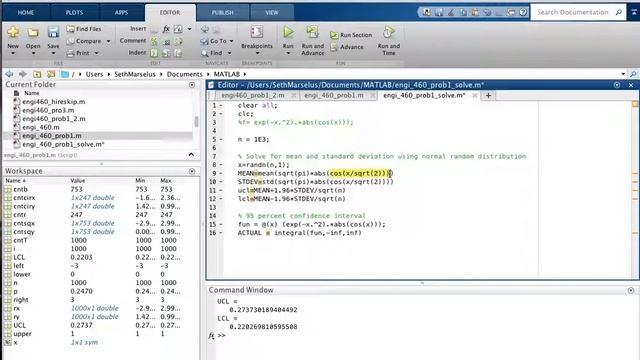Screen dimensions: 640x360
Task: Select engi460_hireskip.m file
Action: 53,102
